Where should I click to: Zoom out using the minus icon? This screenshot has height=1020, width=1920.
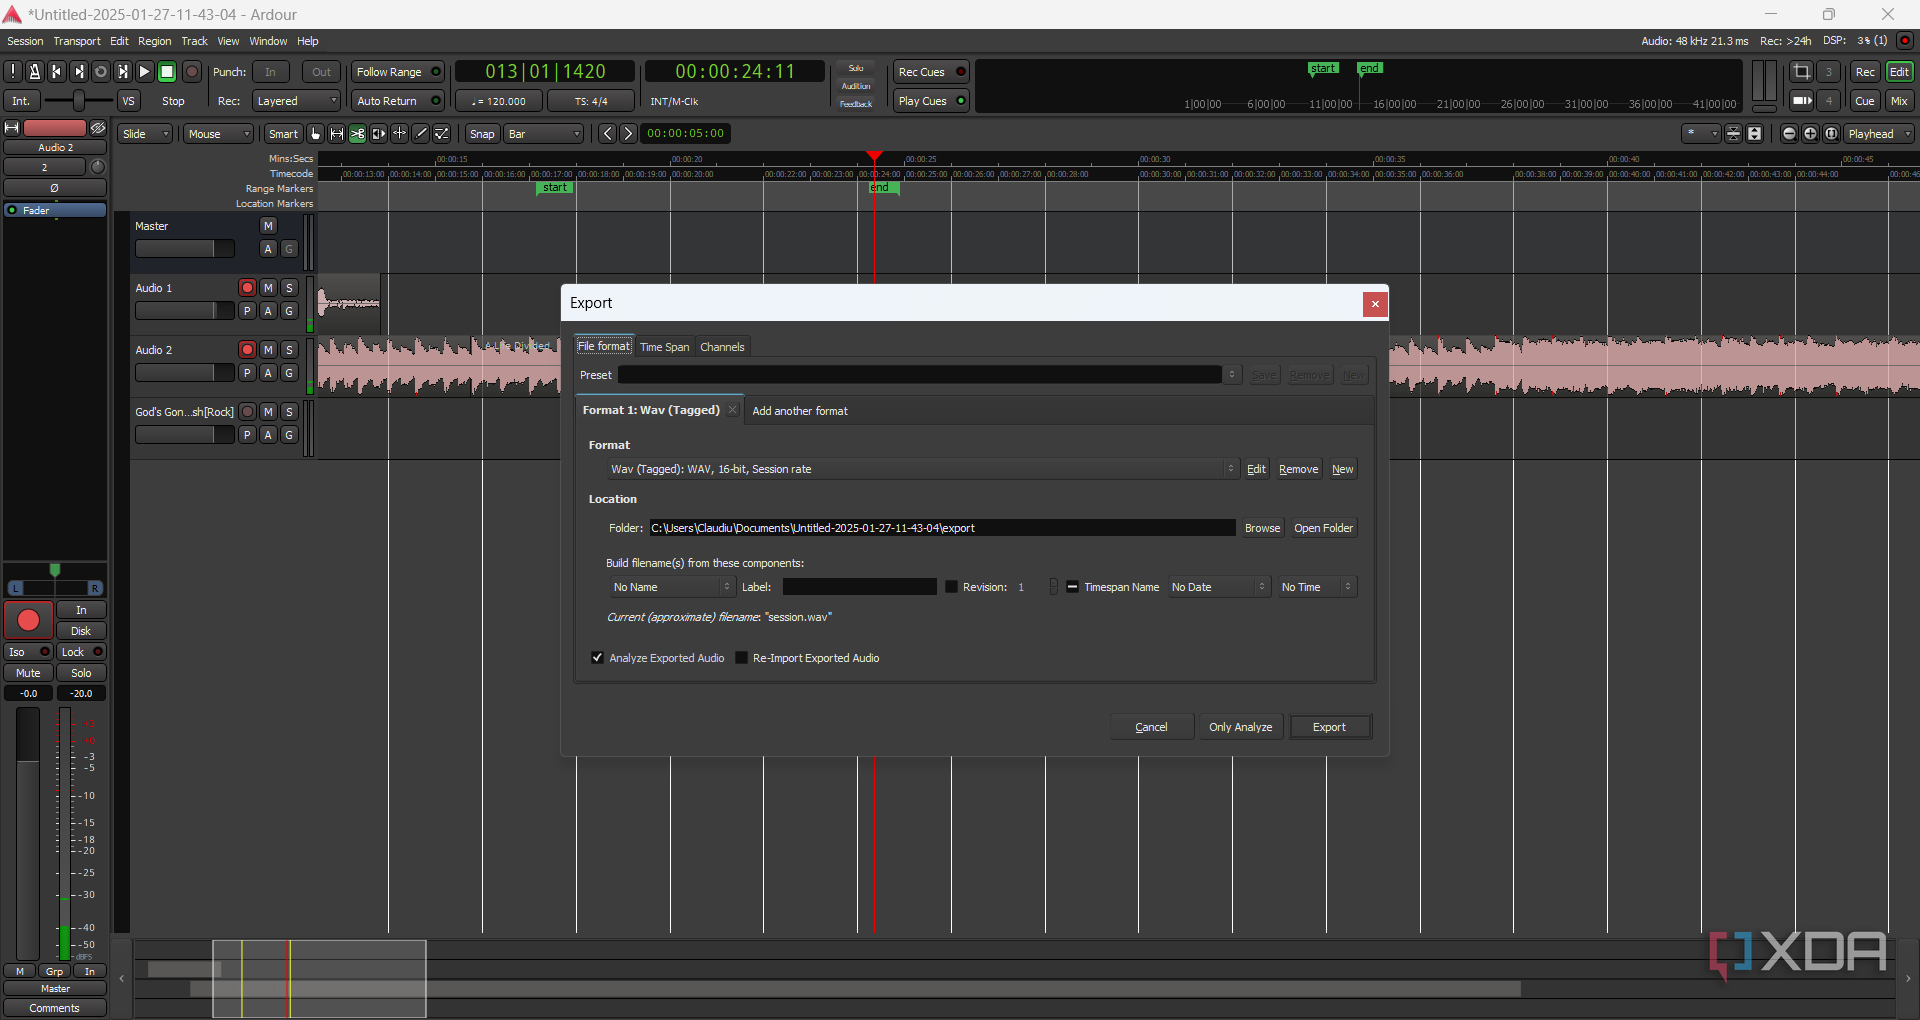(x=1789, y=134)
